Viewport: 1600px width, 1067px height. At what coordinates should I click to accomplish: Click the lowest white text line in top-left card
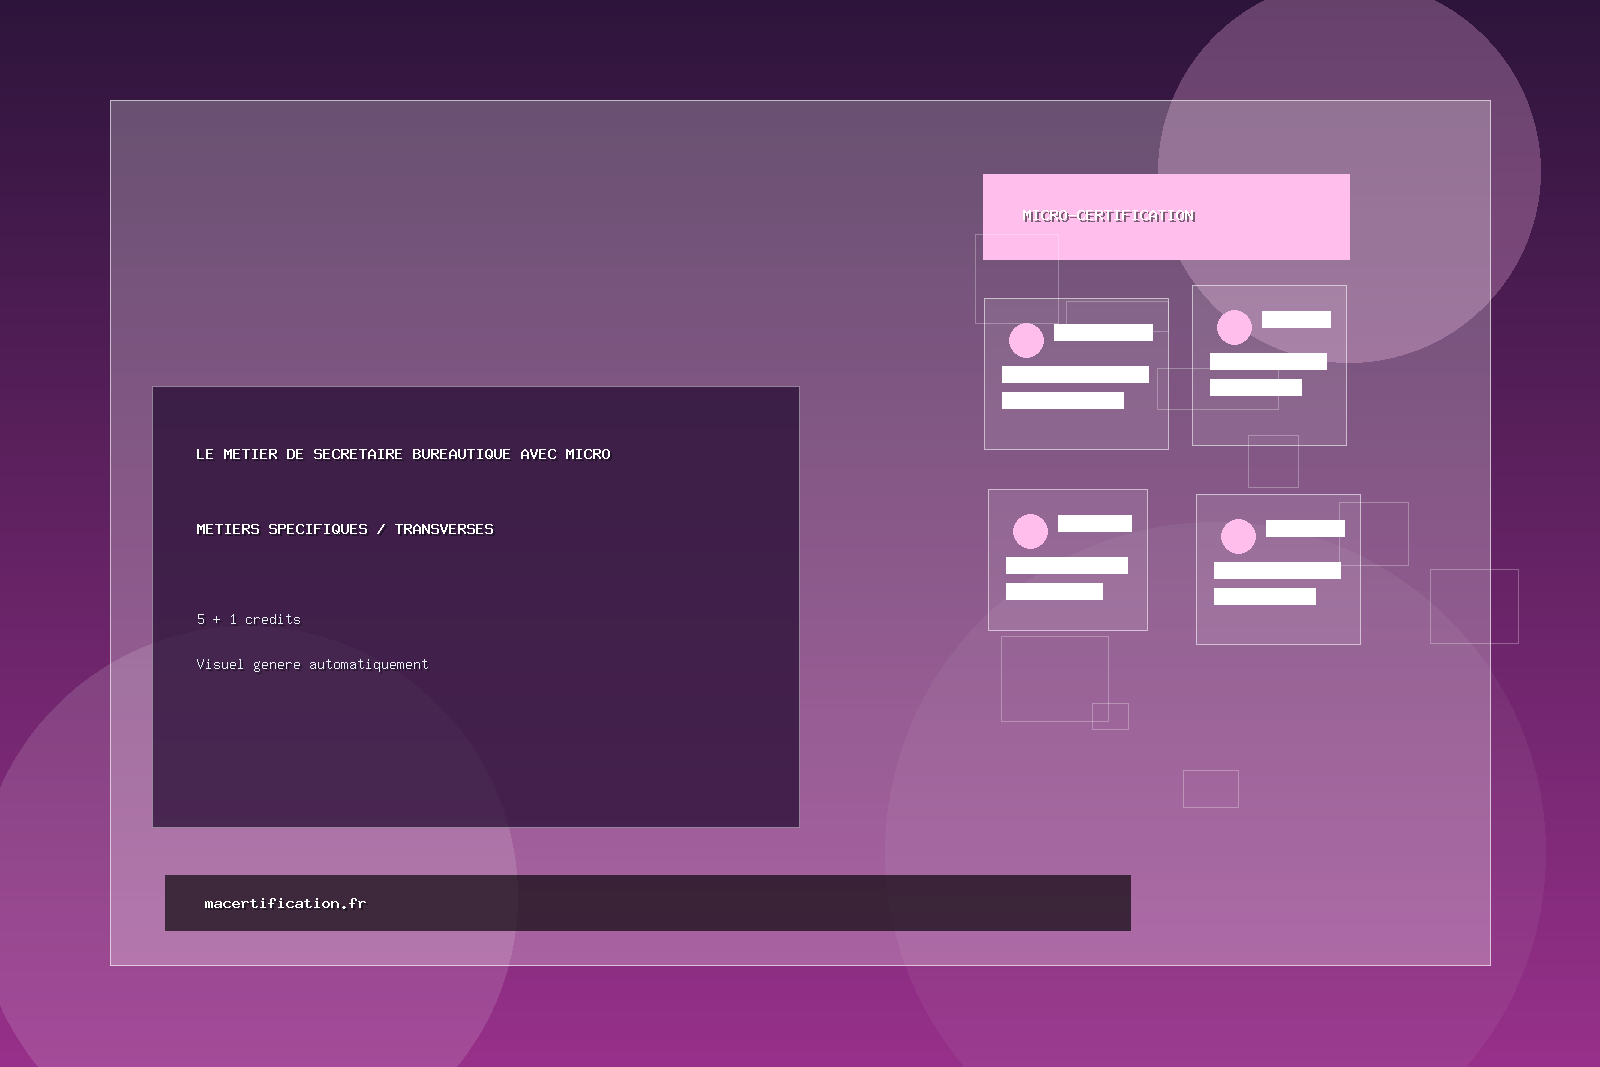pyautogui.click(x=1063, y=401)
